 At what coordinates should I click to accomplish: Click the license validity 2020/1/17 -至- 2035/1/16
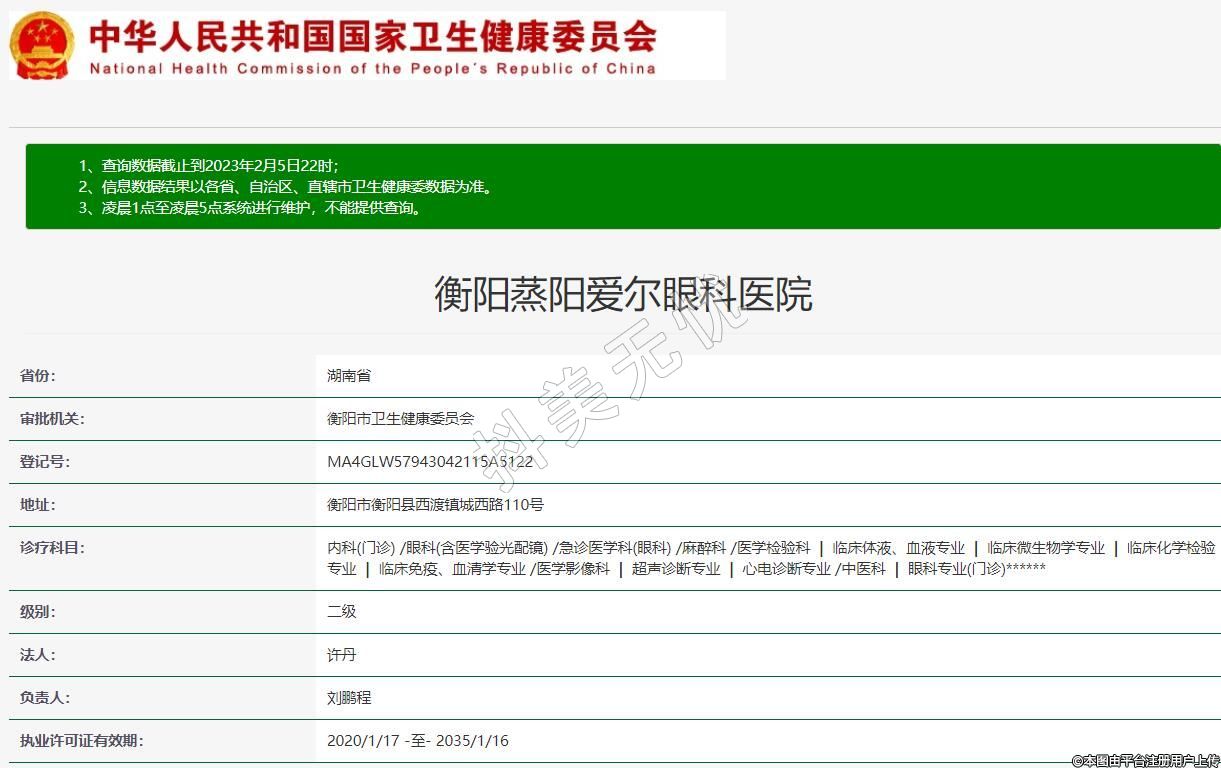[x=418, y=741]
